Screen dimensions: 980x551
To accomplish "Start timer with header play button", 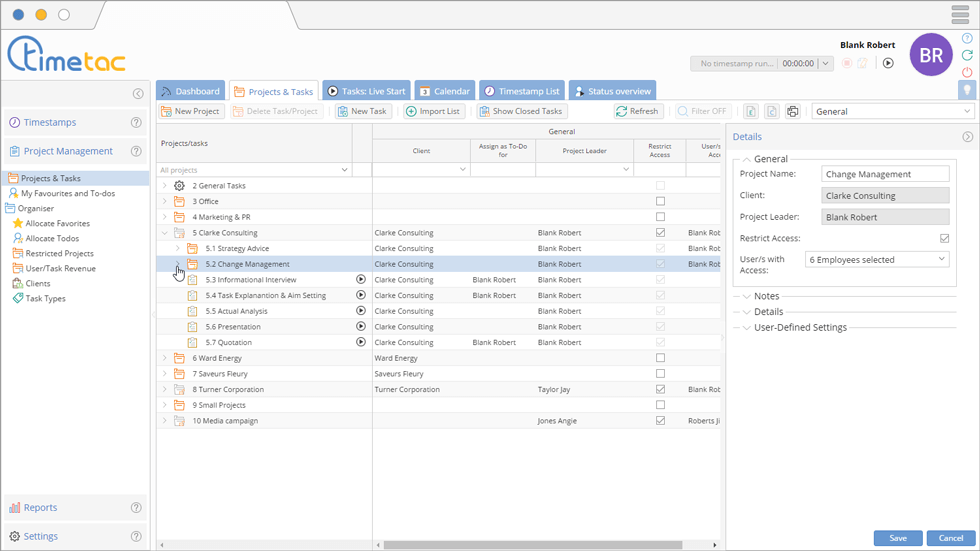I will click(888, 63).
